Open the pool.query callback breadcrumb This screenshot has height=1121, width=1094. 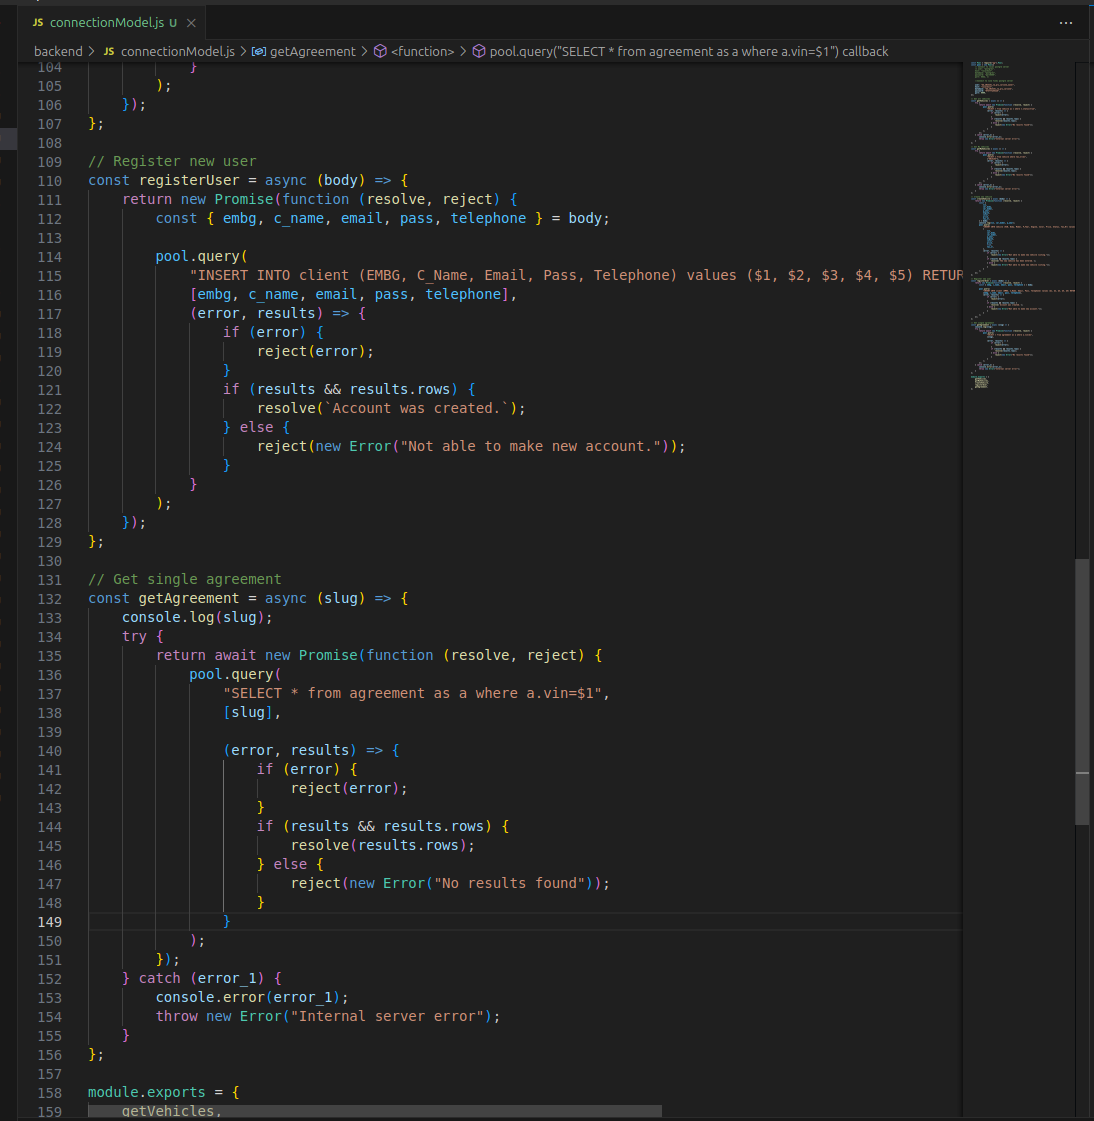click(688, 51)
